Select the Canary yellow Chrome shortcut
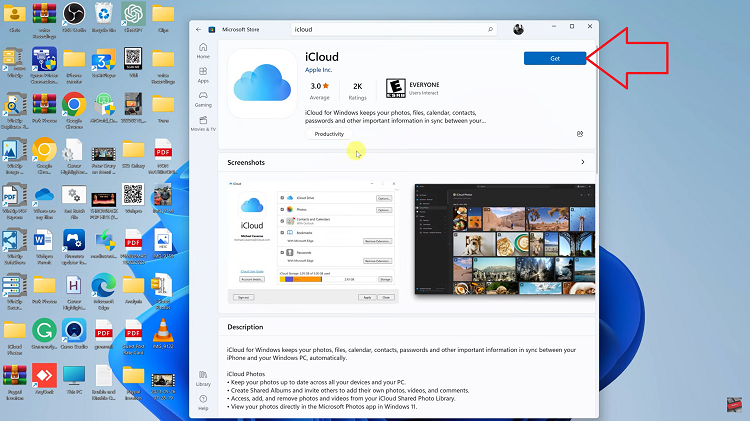750x421 pixels. tap(44, 156)
